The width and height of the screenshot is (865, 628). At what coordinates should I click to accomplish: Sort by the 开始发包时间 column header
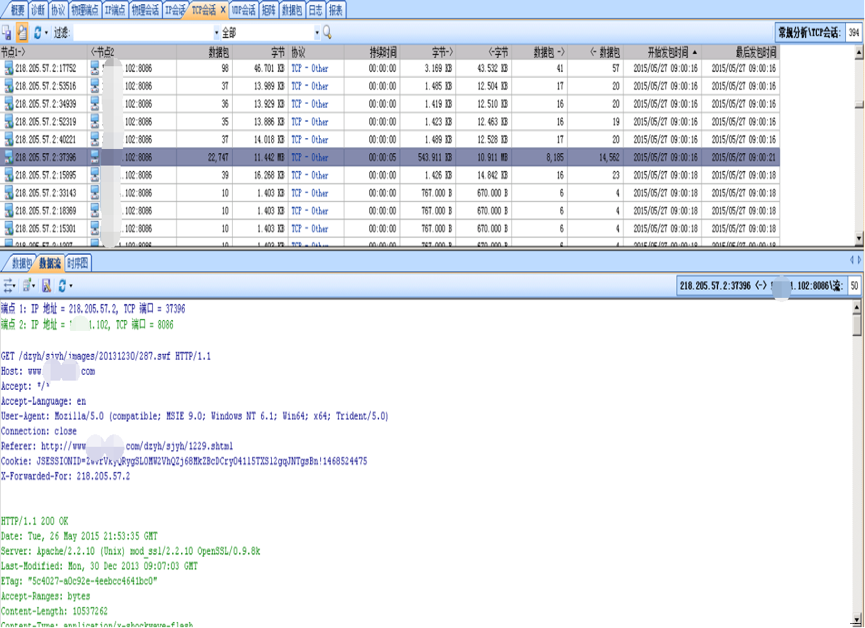point(666,52)
